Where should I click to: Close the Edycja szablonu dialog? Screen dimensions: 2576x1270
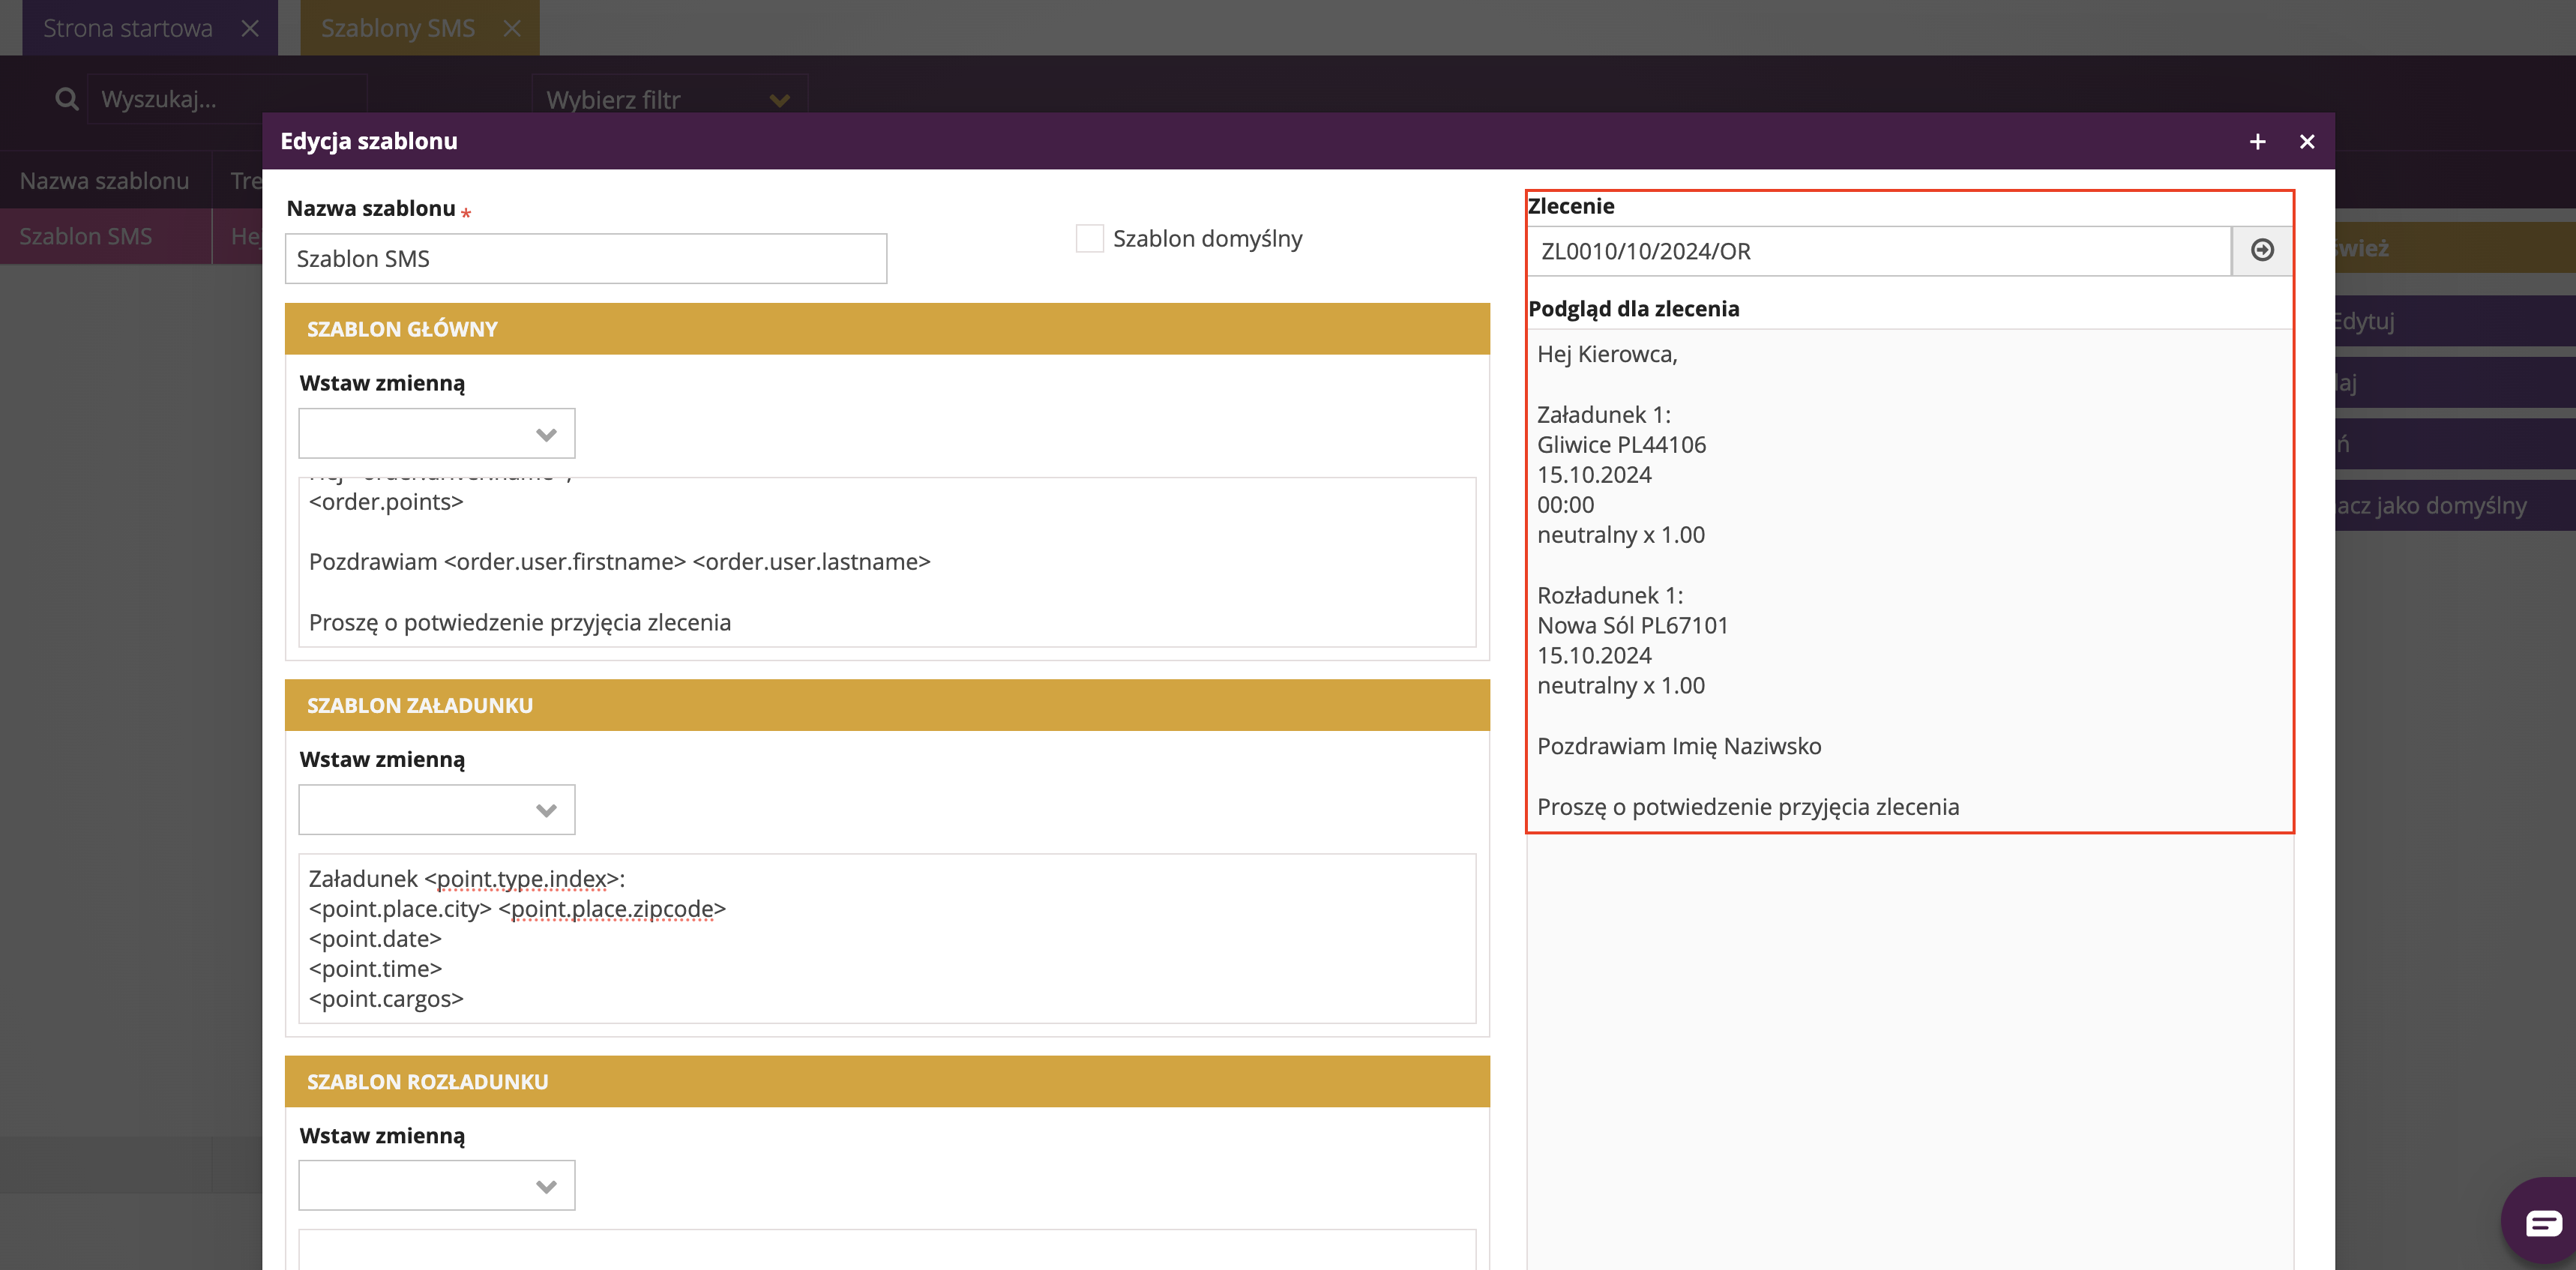tap(2306, 142)
